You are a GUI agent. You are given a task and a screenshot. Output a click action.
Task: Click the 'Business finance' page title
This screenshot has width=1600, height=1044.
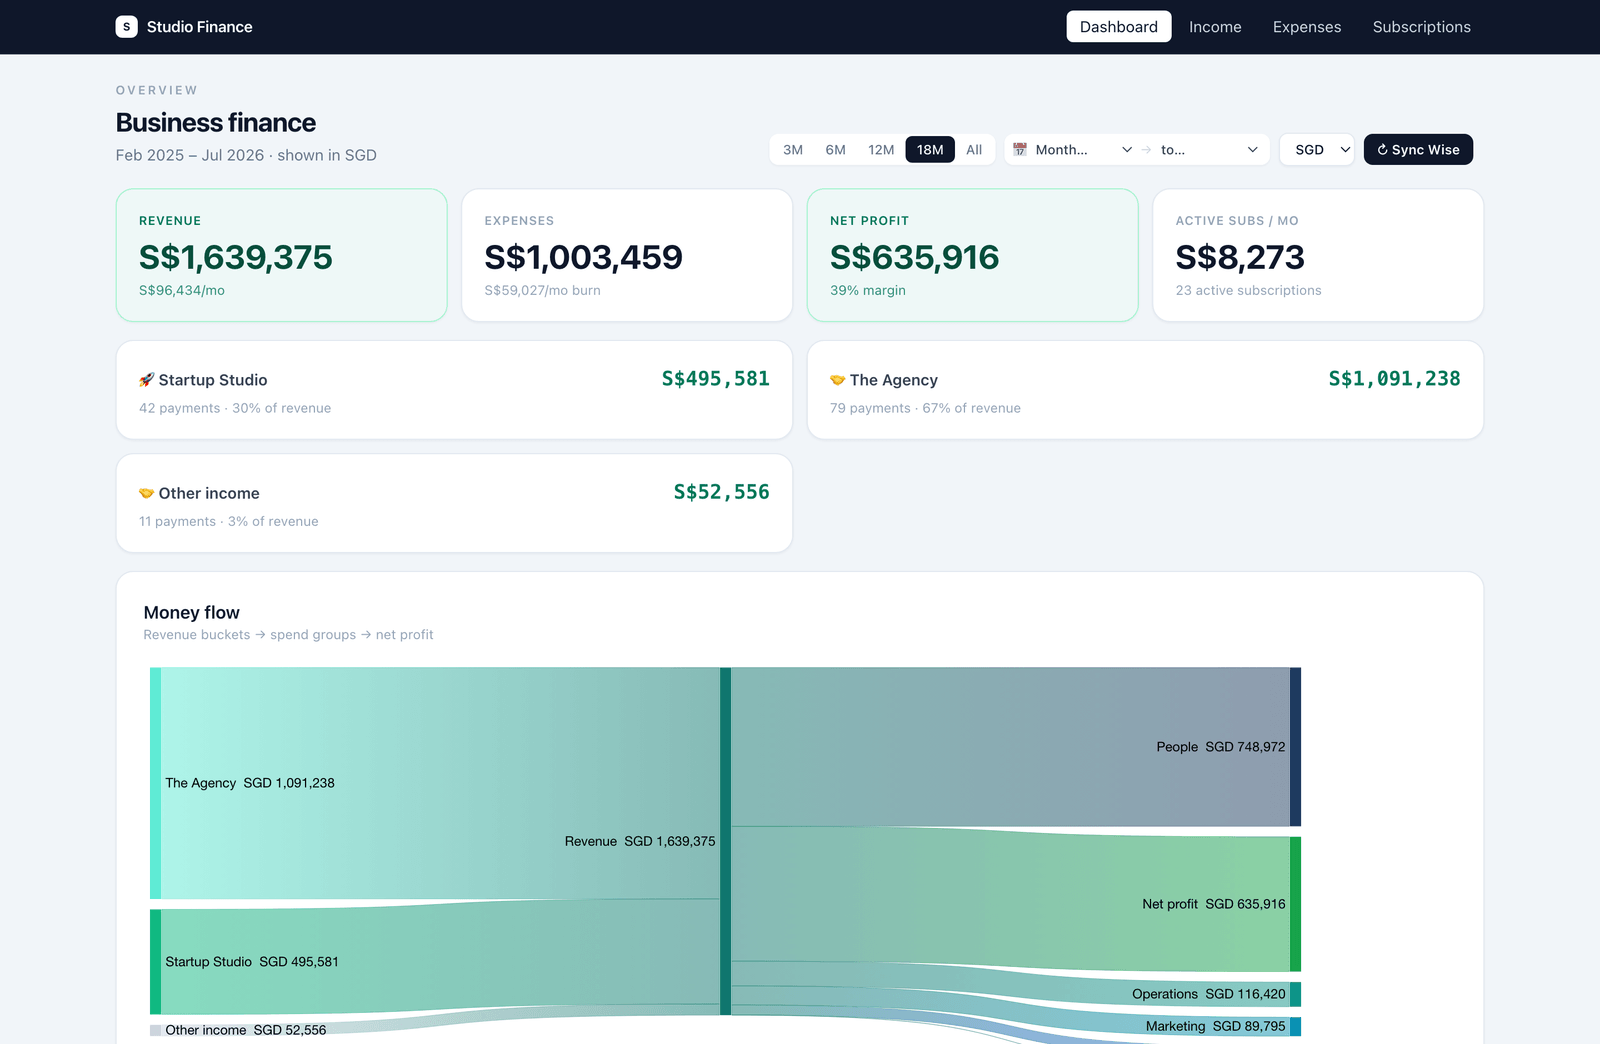click(x=216, y=122)
